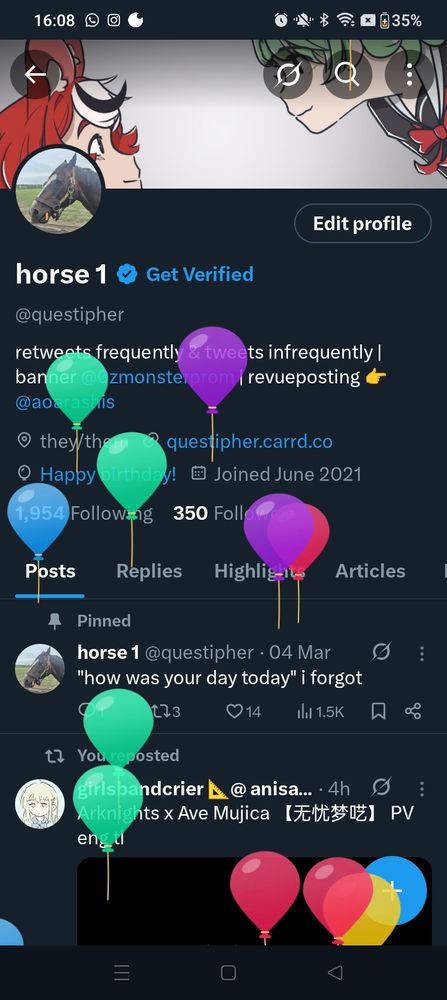Open the profile three-dot overflow menu
The height and width of the screenshot is (1000, 447).
(409, 75)
